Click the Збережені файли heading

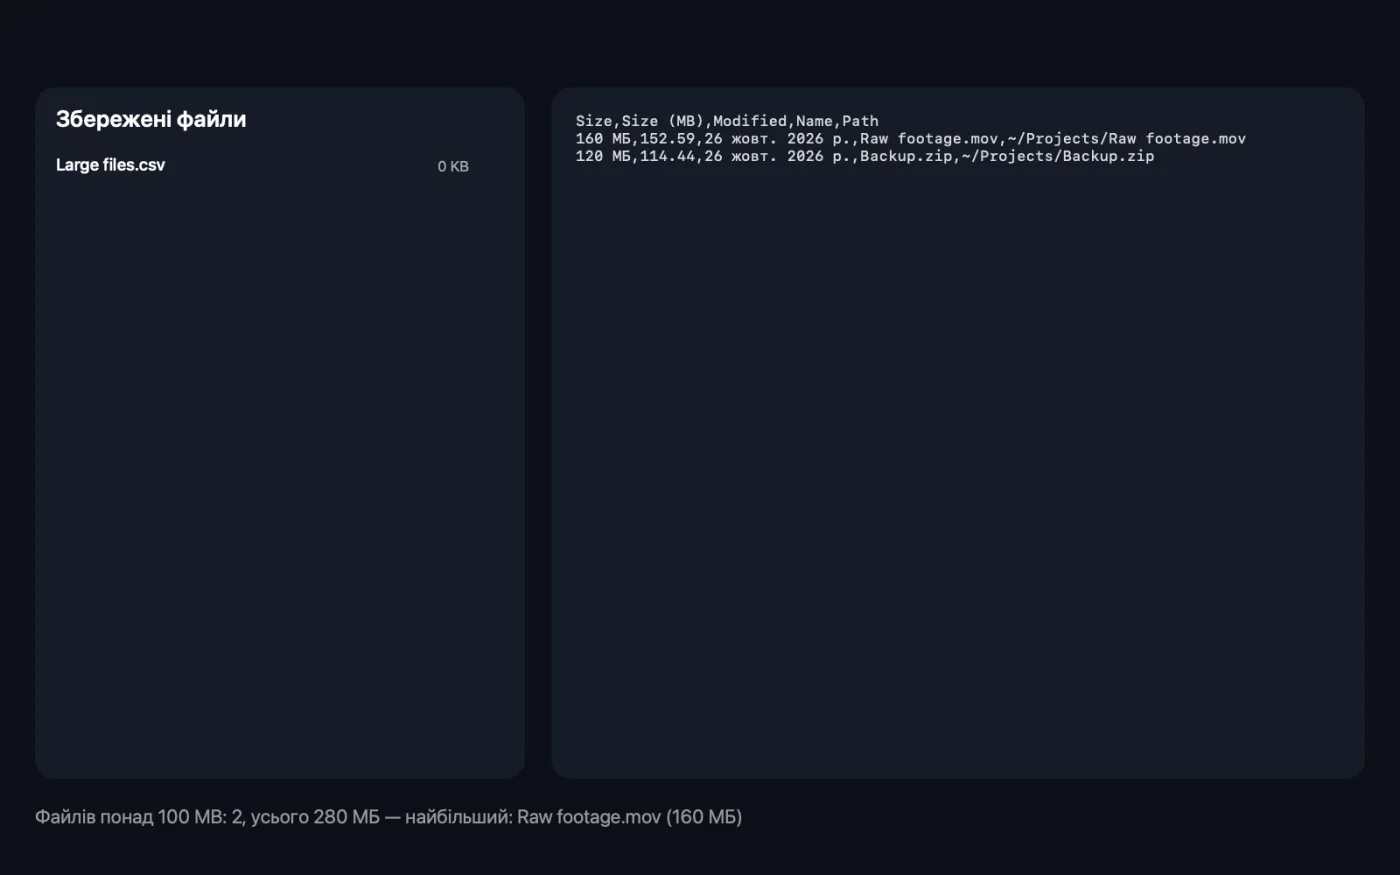click(x=151, y=119)
